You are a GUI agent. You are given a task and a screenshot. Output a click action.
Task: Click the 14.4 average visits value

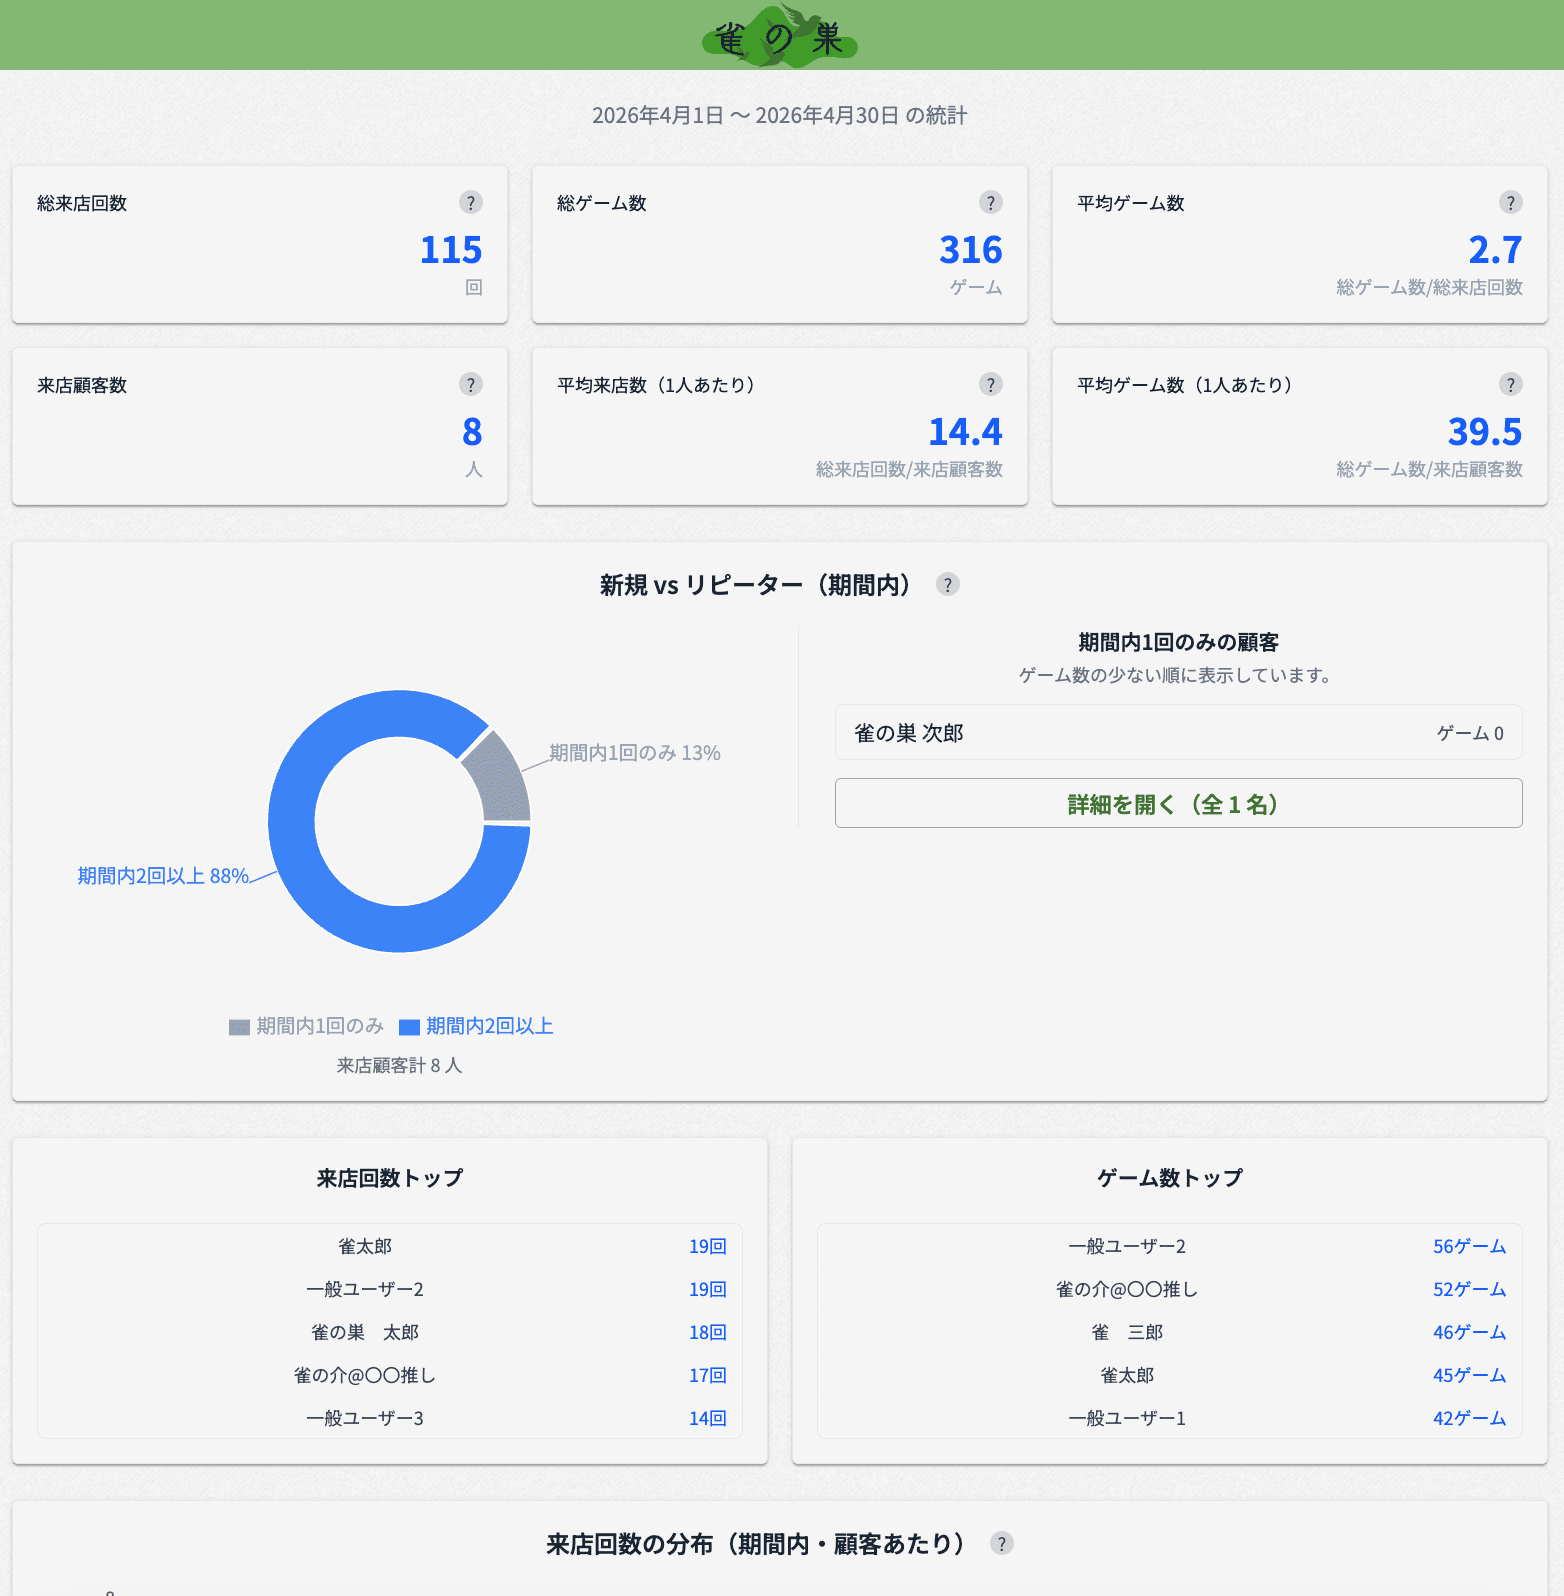pos(965,432)
